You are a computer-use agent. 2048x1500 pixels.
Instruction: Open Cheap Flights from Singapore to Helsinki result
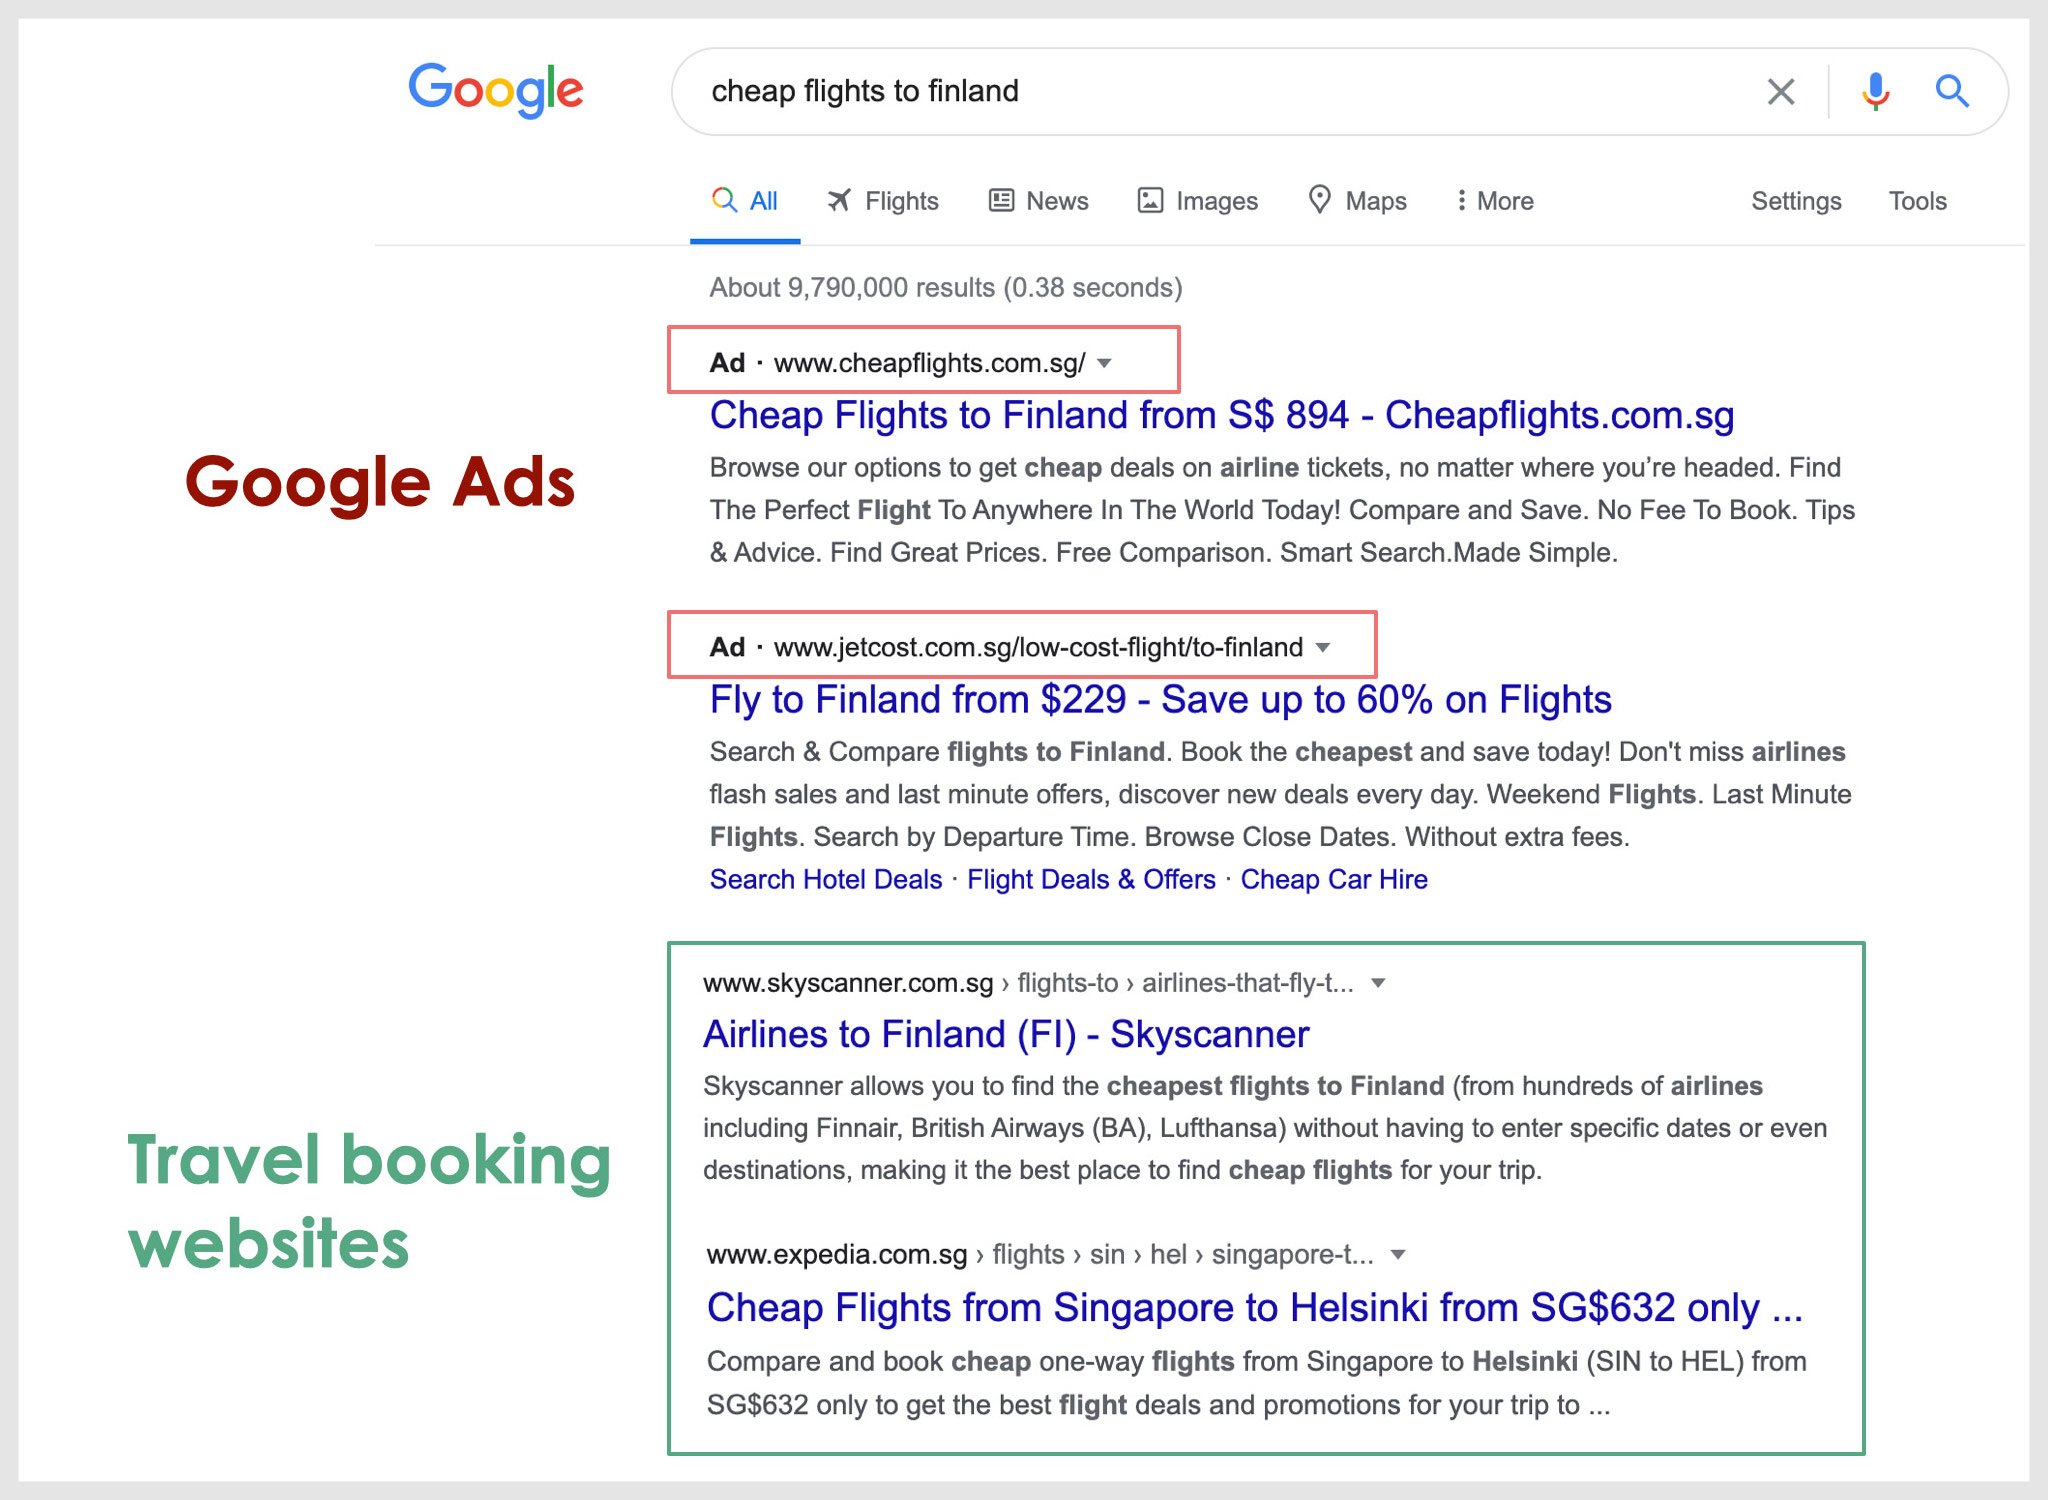(1255, 1308)
